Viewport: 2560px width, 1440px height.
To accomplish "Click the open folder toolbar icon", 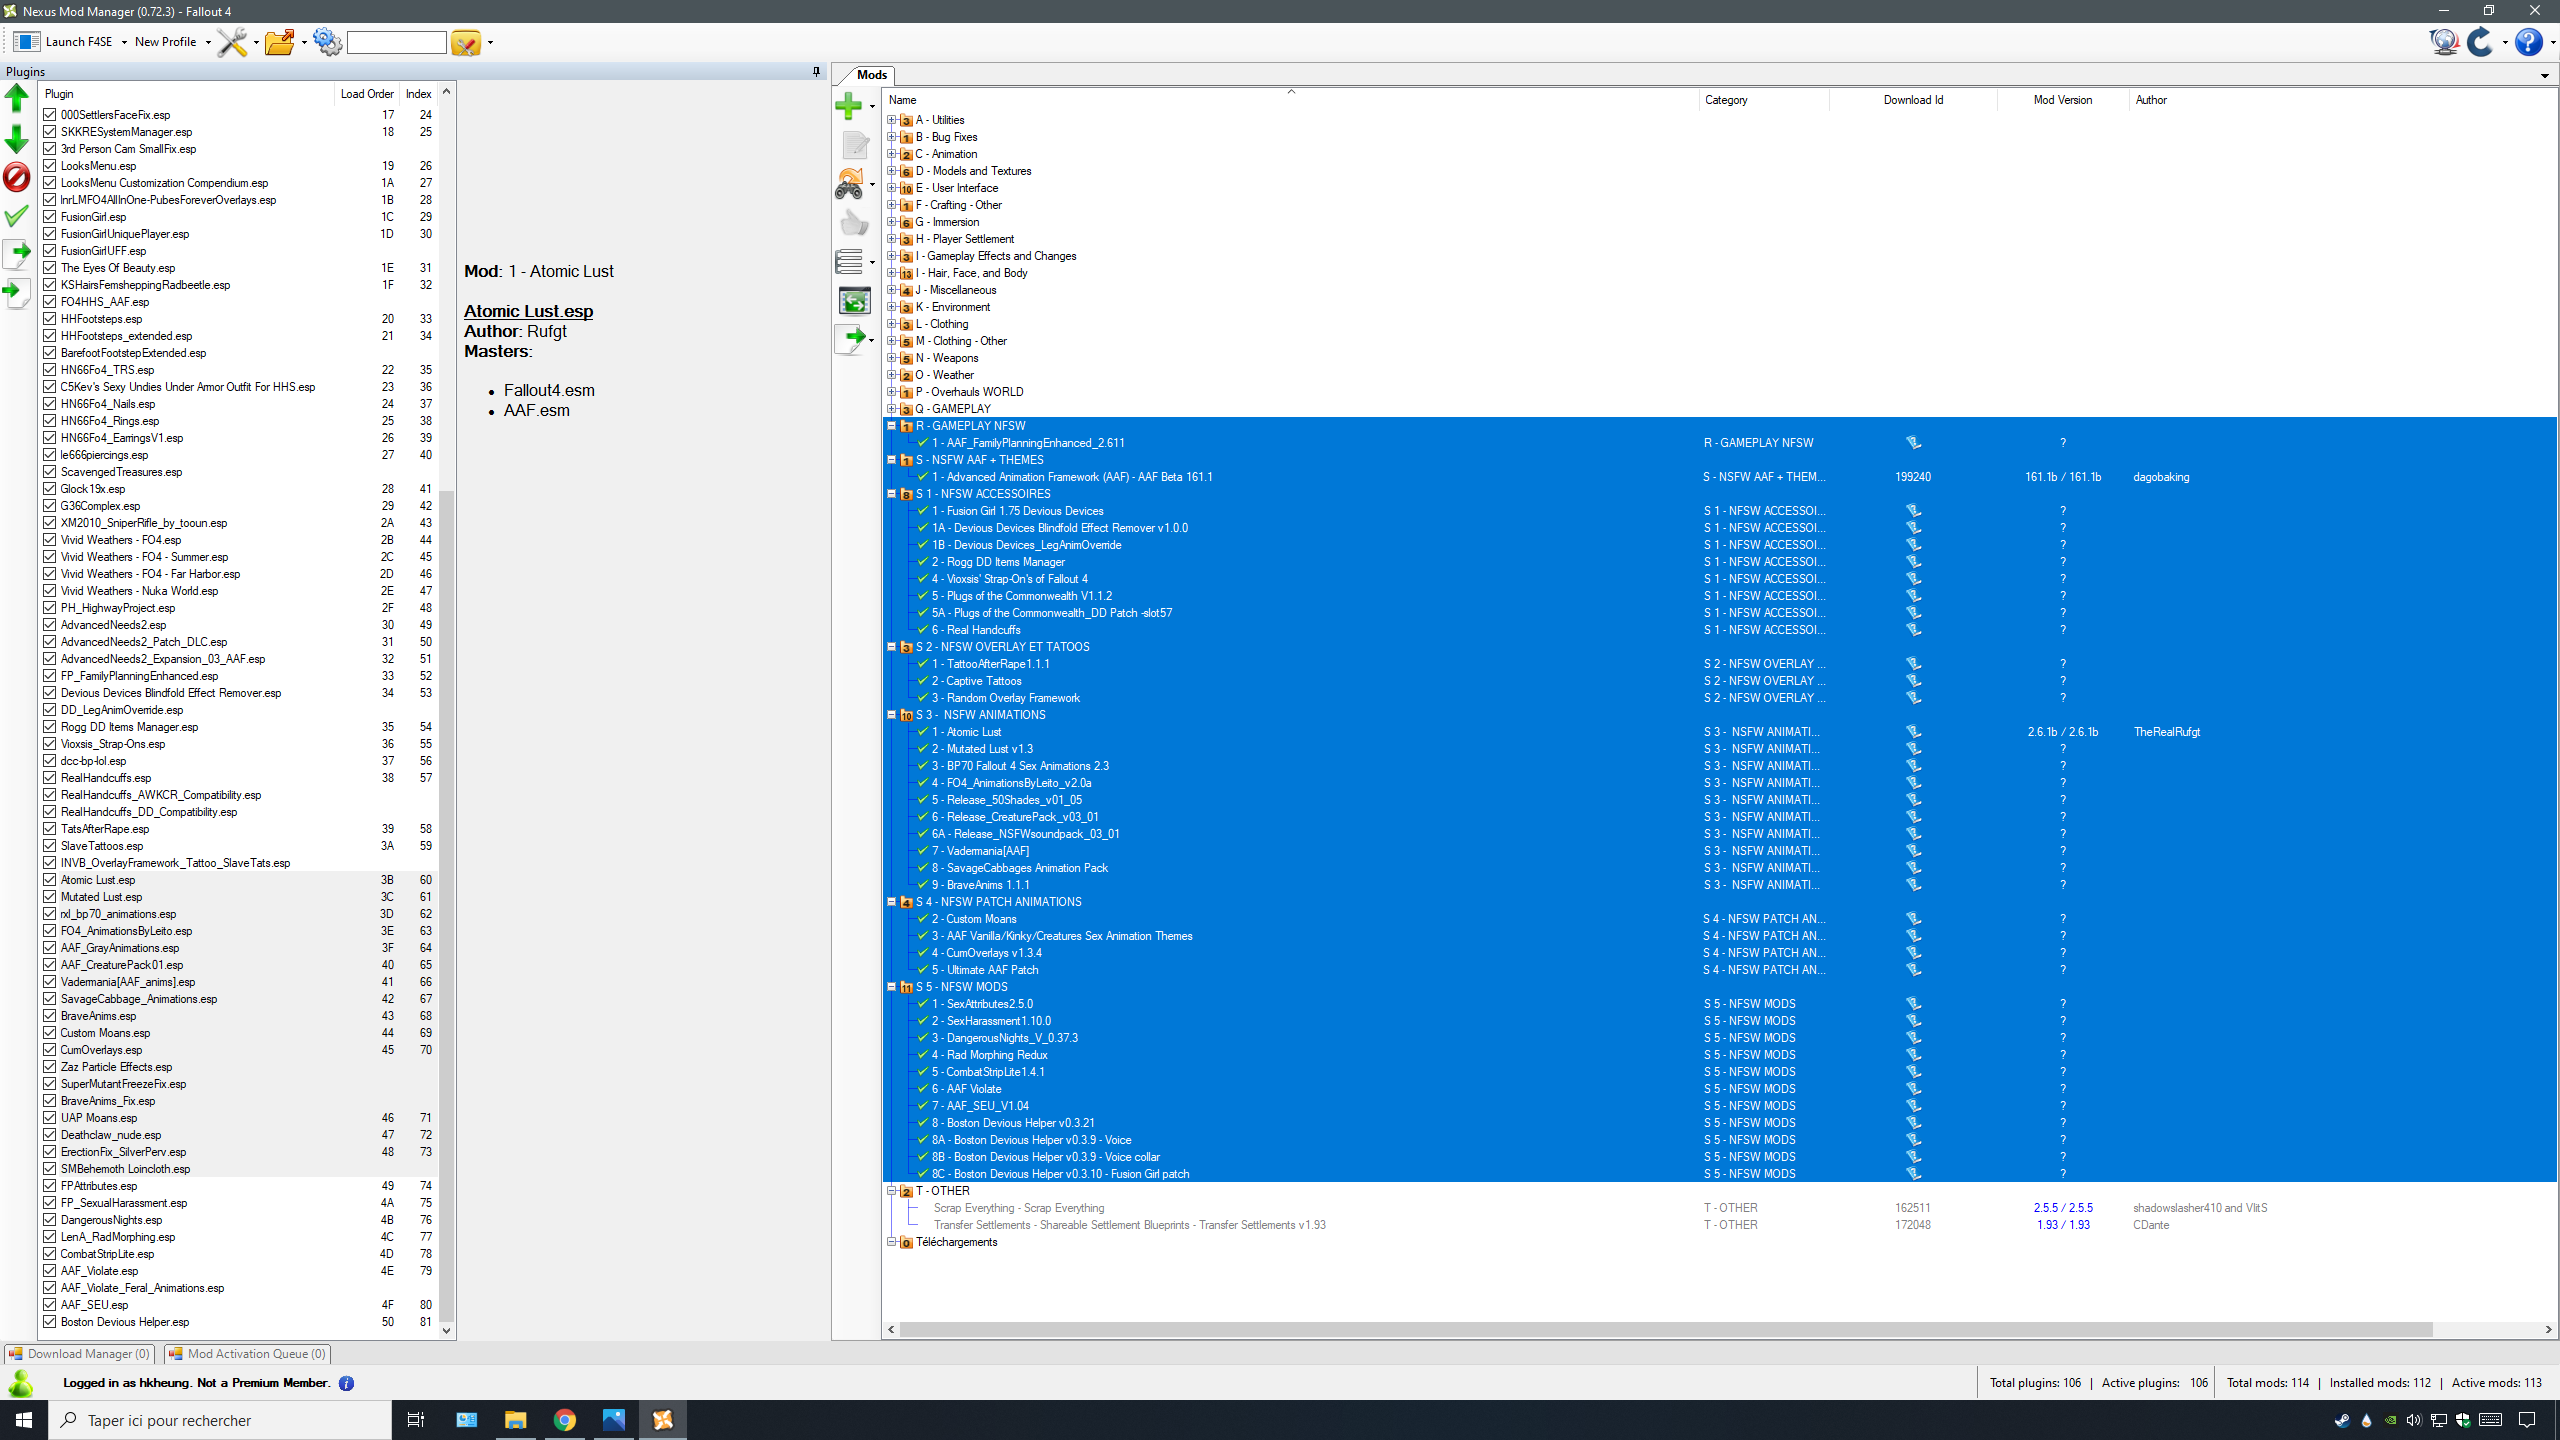I will tap(280, 42).
